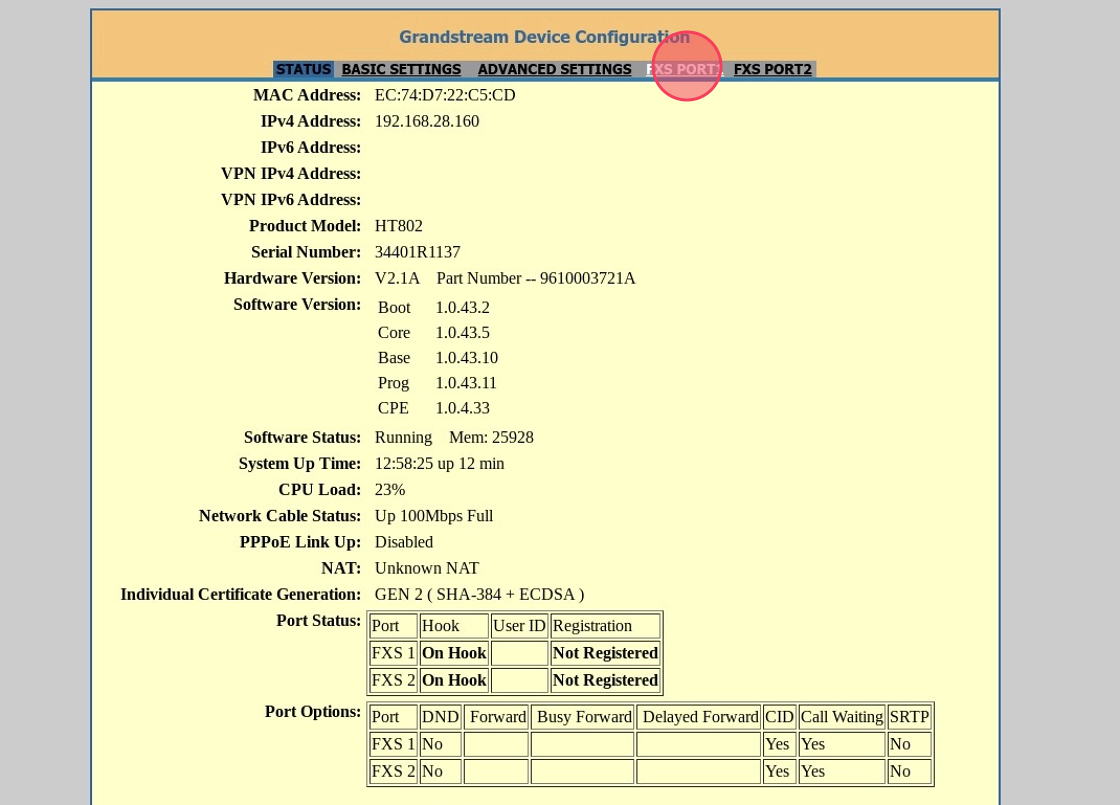This screenshot has width=1120, height=805.
Task: Click Hook column header
Action: 454,626
